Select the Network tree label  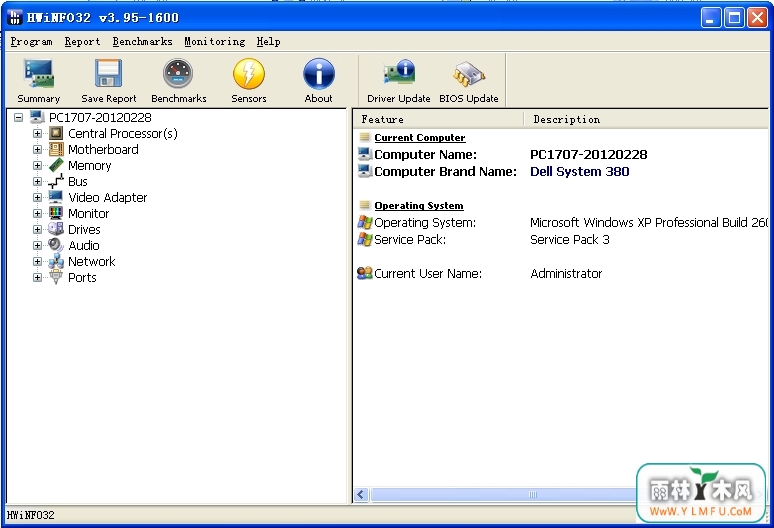tap(92, 261)
